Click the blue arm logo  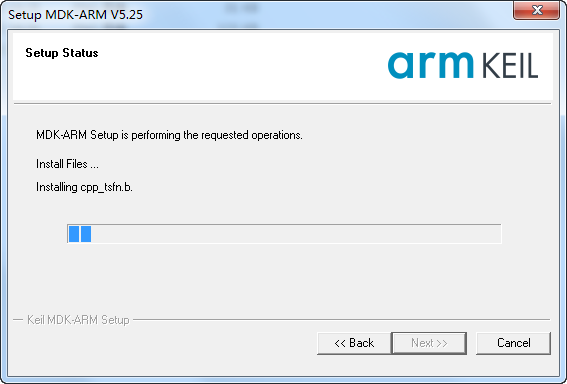(430, 65)
